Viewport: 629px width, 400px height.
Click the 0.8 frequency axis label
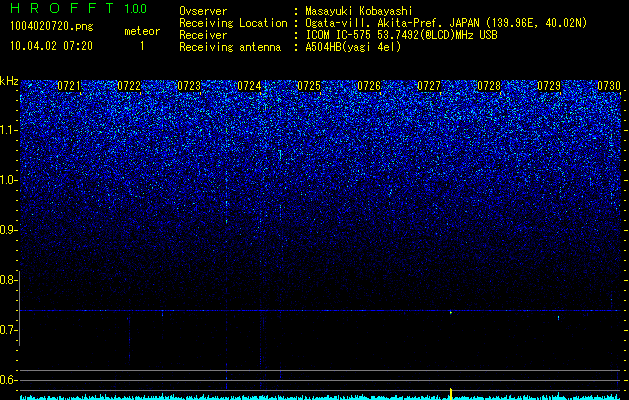coord(9,280)
